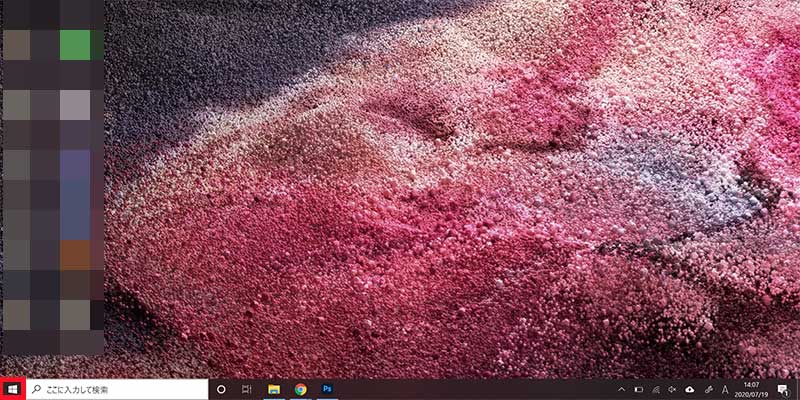Image resolution: width=800 pixels, height=400 pixels.
Task: Select the light gray desktop icon below green one
Action: tap(75, 105)
